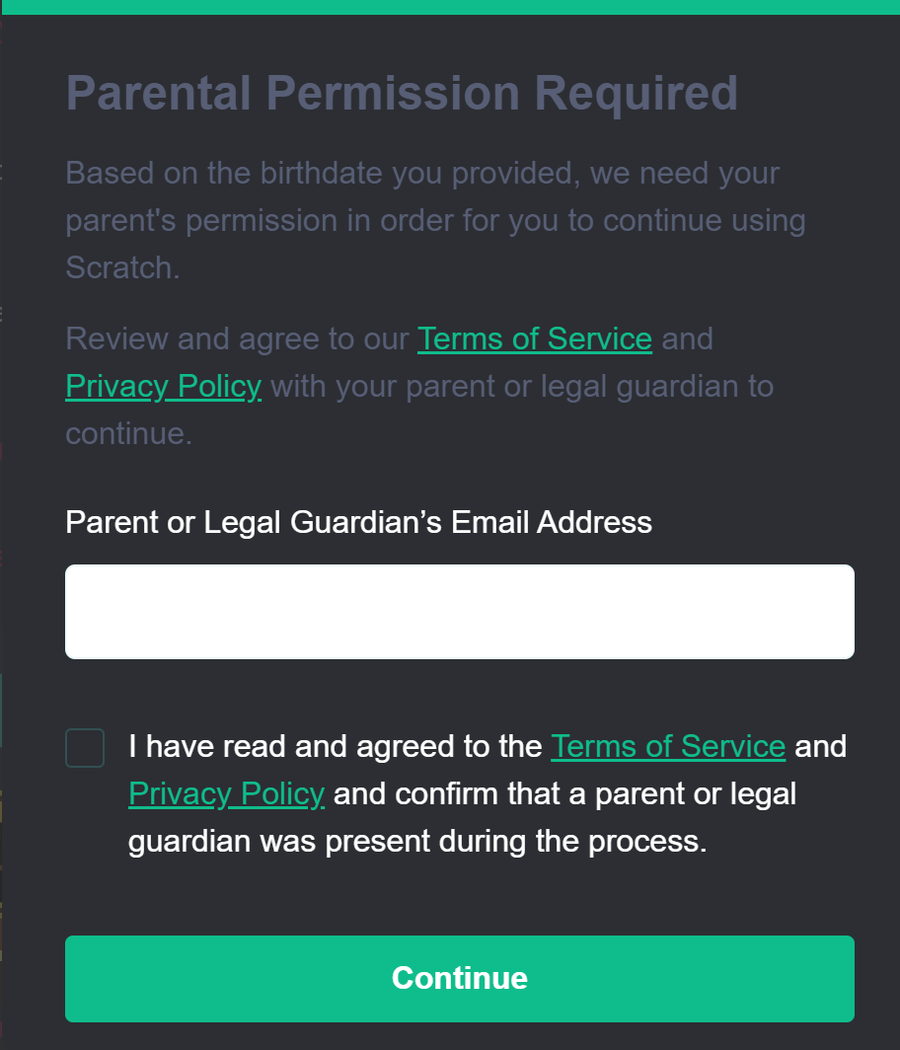Screen dimensions: 900x1050
Task: Click the word "Scratch." in the description
Action: coord(123,268)
